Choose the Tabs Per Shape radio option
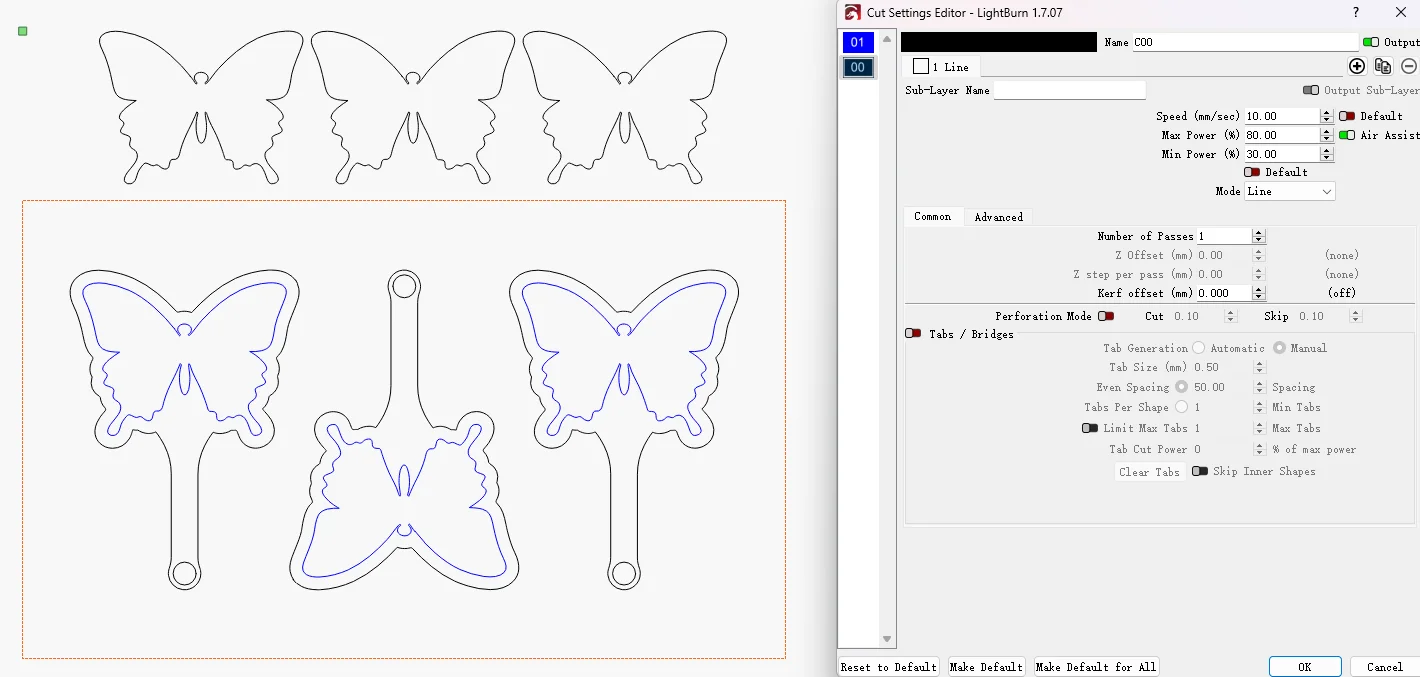 1181,407
